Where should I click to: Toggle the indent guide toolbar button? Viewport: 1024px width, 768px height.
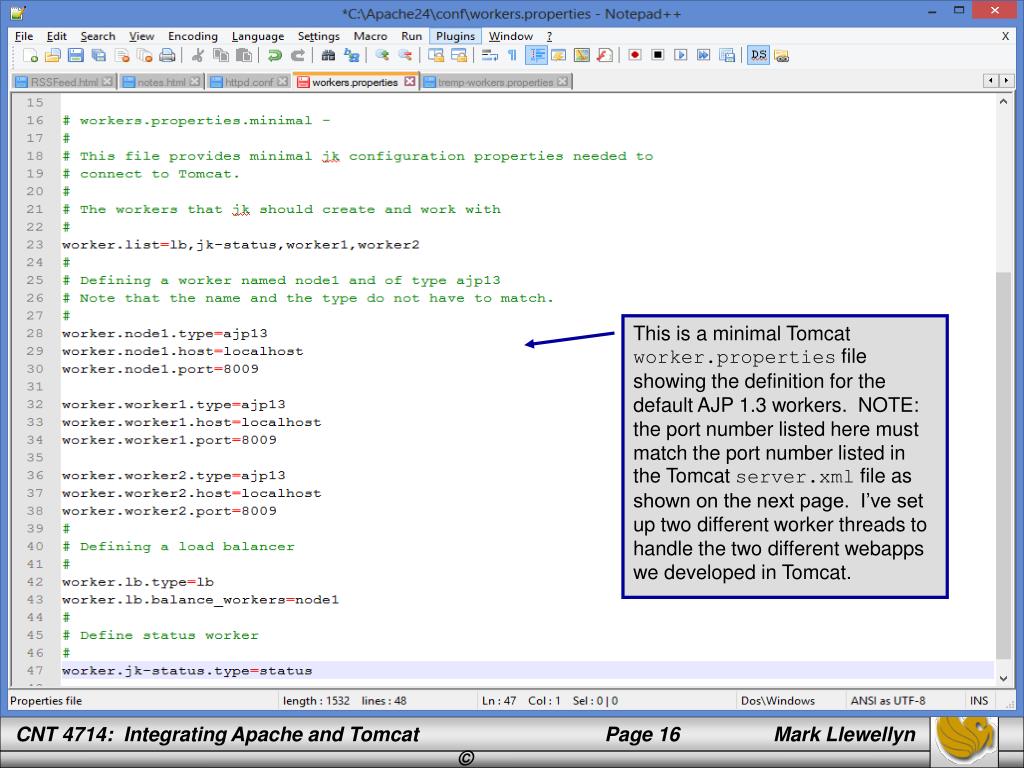[x=536, y=56]
